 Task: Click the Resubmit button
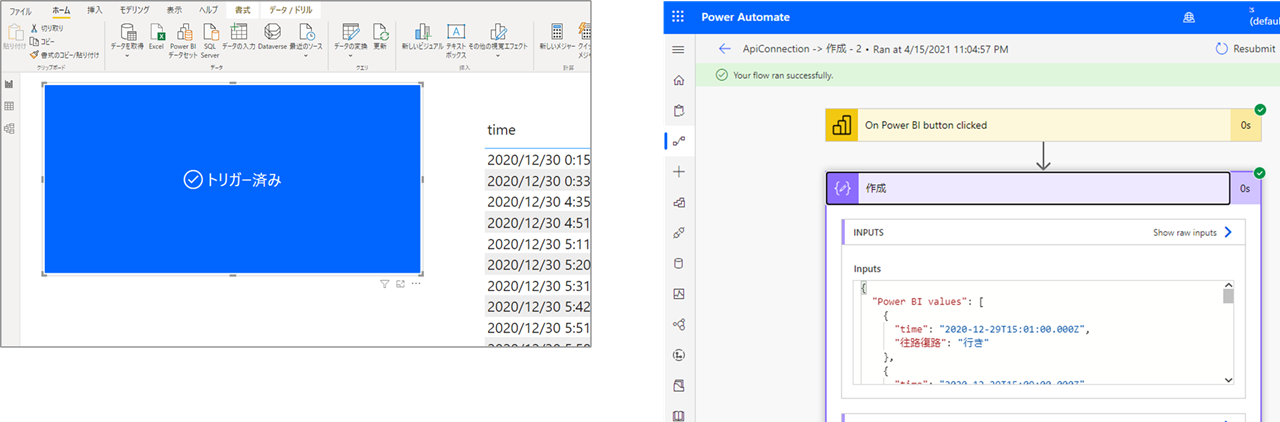click(x=1244, y=49)
